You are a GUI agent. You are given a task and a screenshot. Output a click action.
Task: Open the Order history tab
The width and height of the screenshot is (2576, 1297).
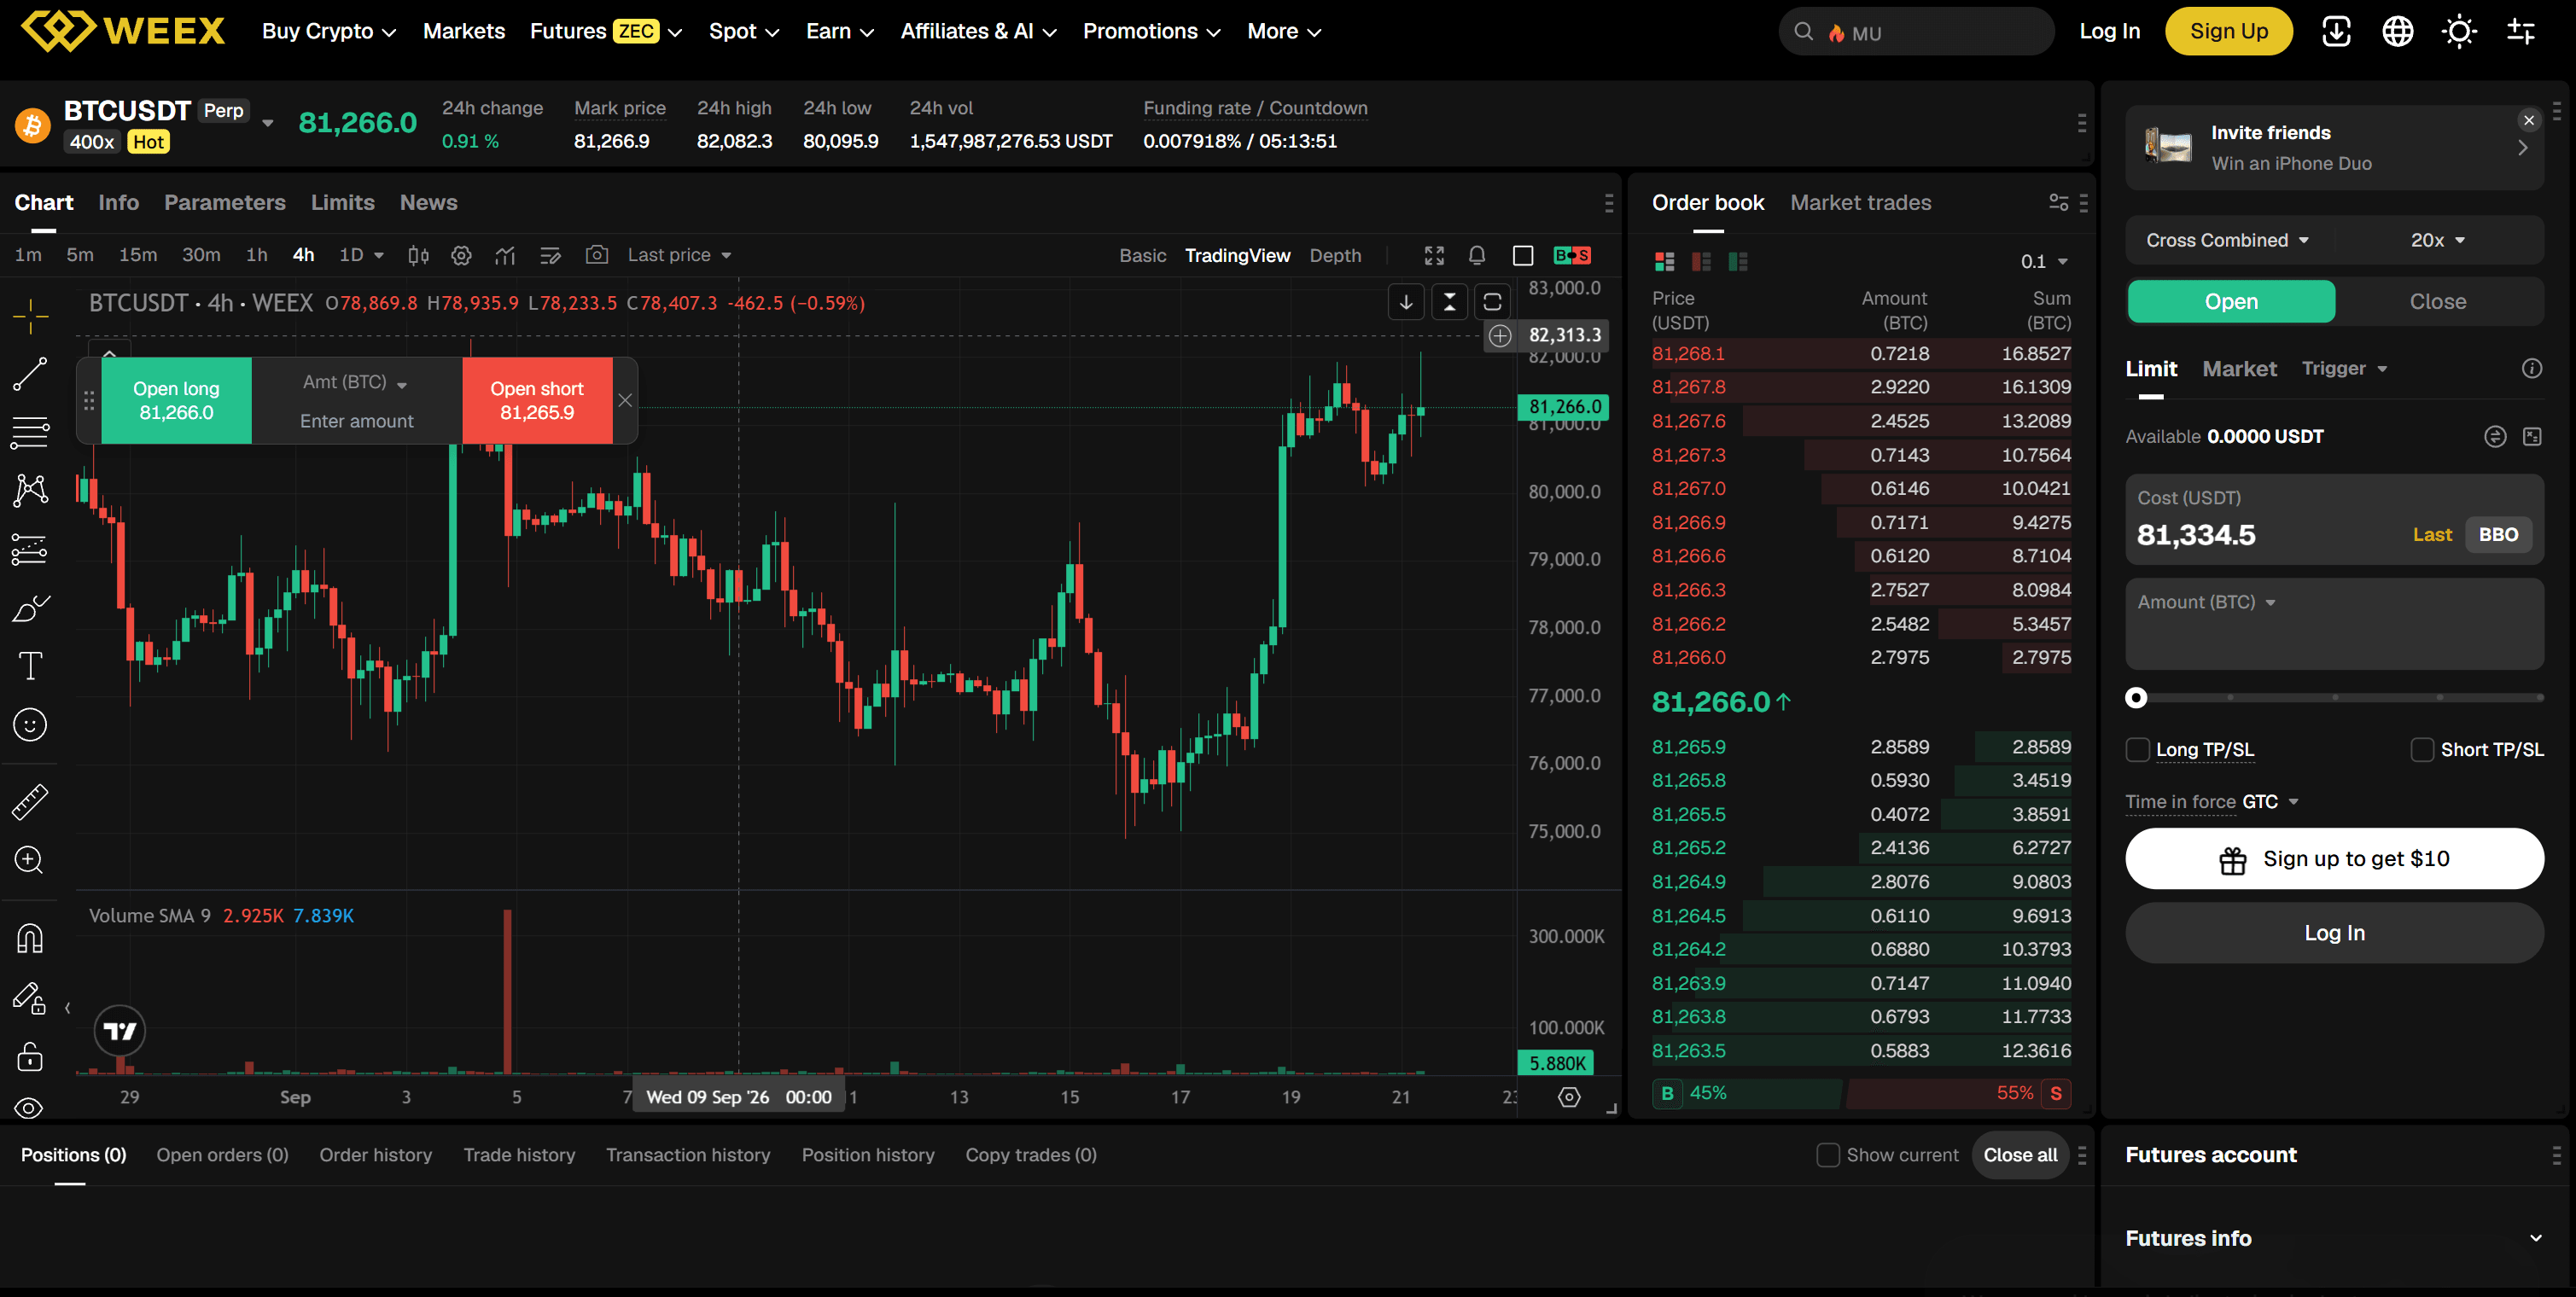tap(375, 1155)
